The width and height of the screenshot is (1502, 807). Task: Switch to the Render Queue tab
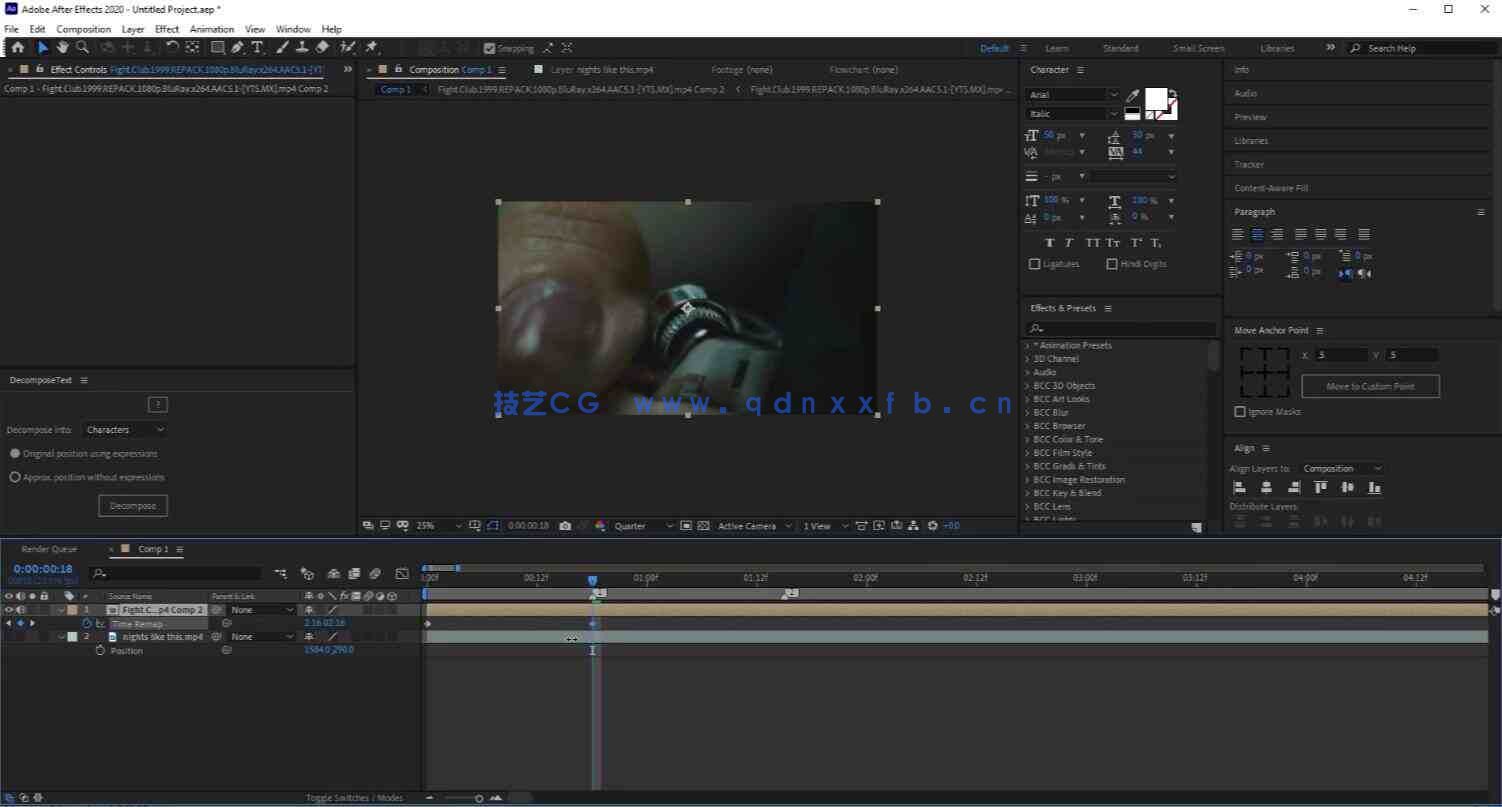(49, 549)
